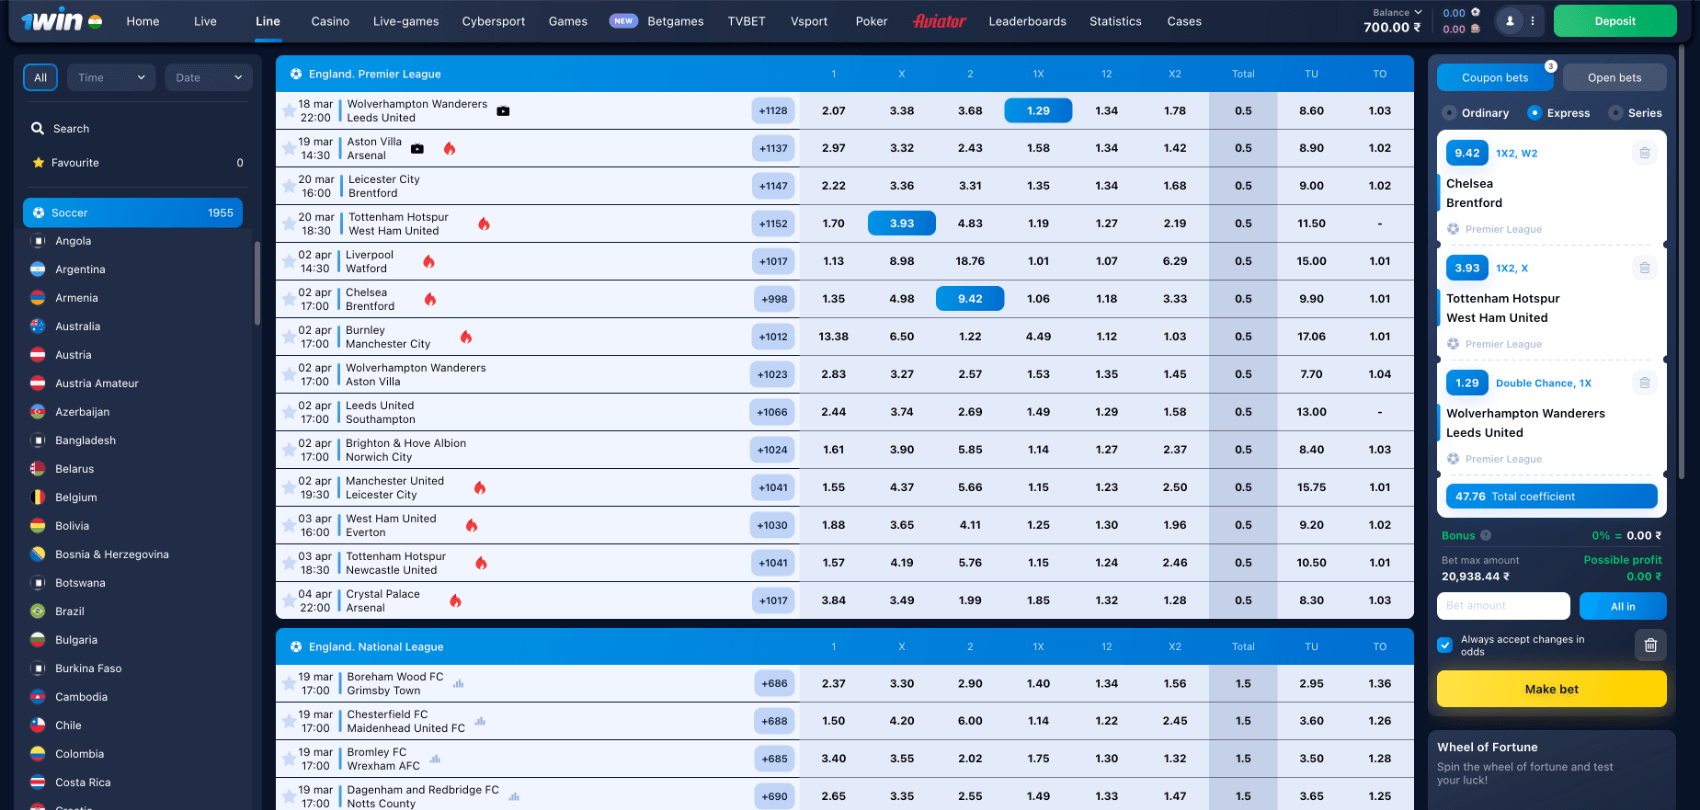Go to the Live menu item
The width and height of the screenshot is (1700, 810).
point(205,21)
